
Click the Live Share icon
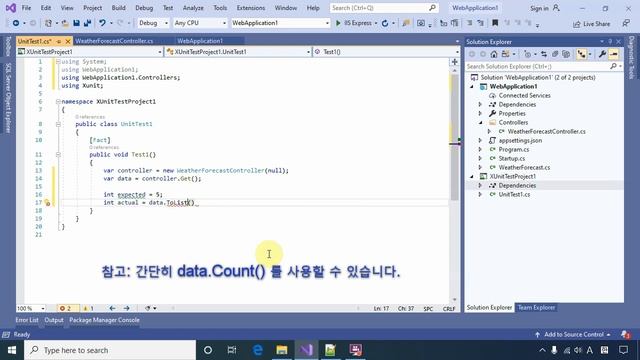pyautogui.click(x=576, y=24)
